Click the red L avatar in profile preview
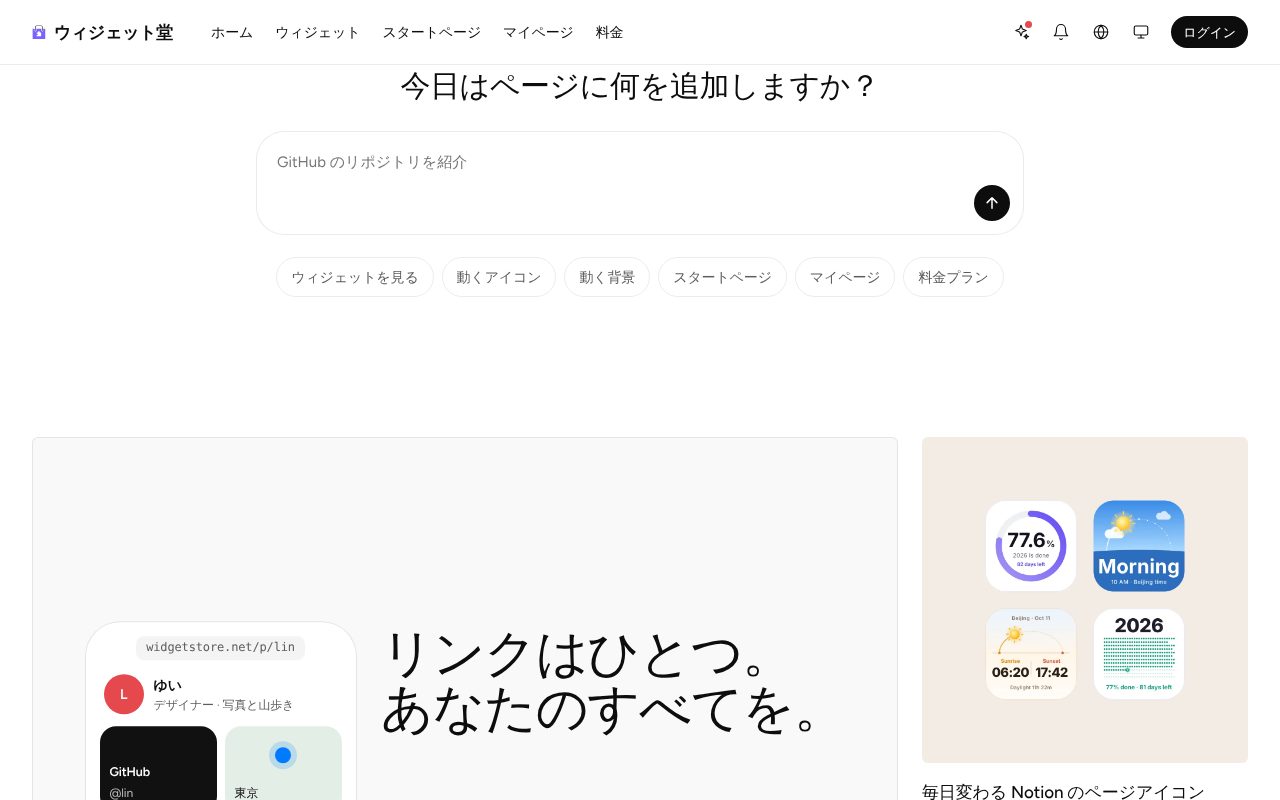The width and height of the screenshot is (1280, 800). pyautogui.click(x=124, y=694)
